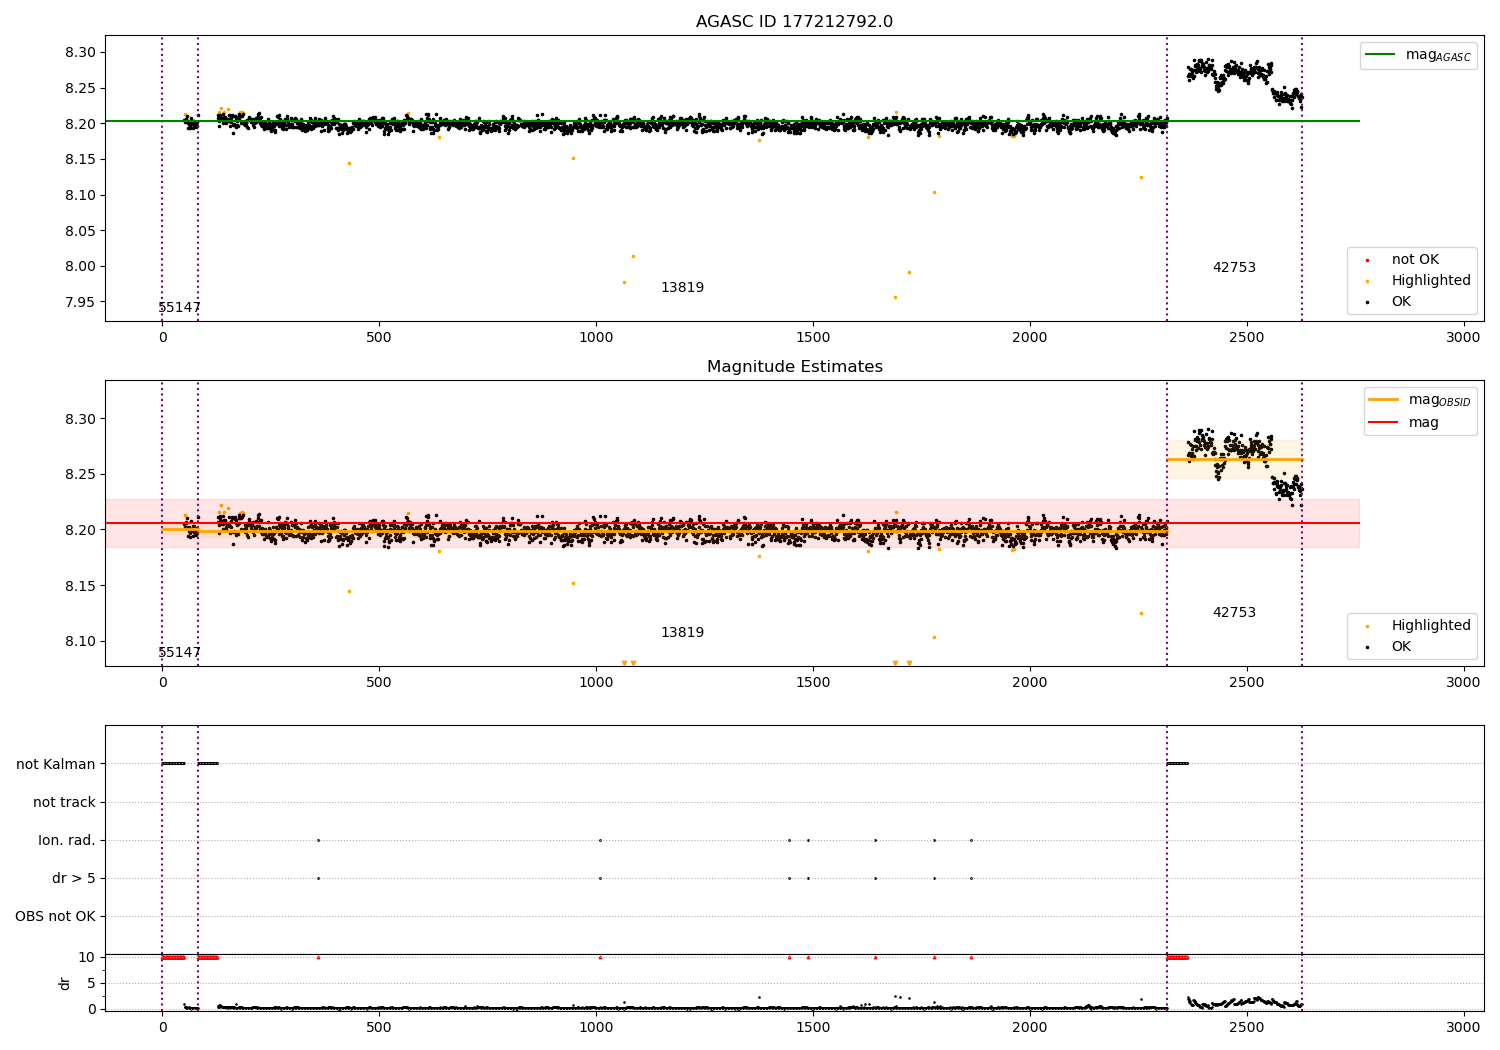Screen dimensions: 1500x1050
Task: Click the 1500 x-tick label under top plot
Action: [813, 338]
